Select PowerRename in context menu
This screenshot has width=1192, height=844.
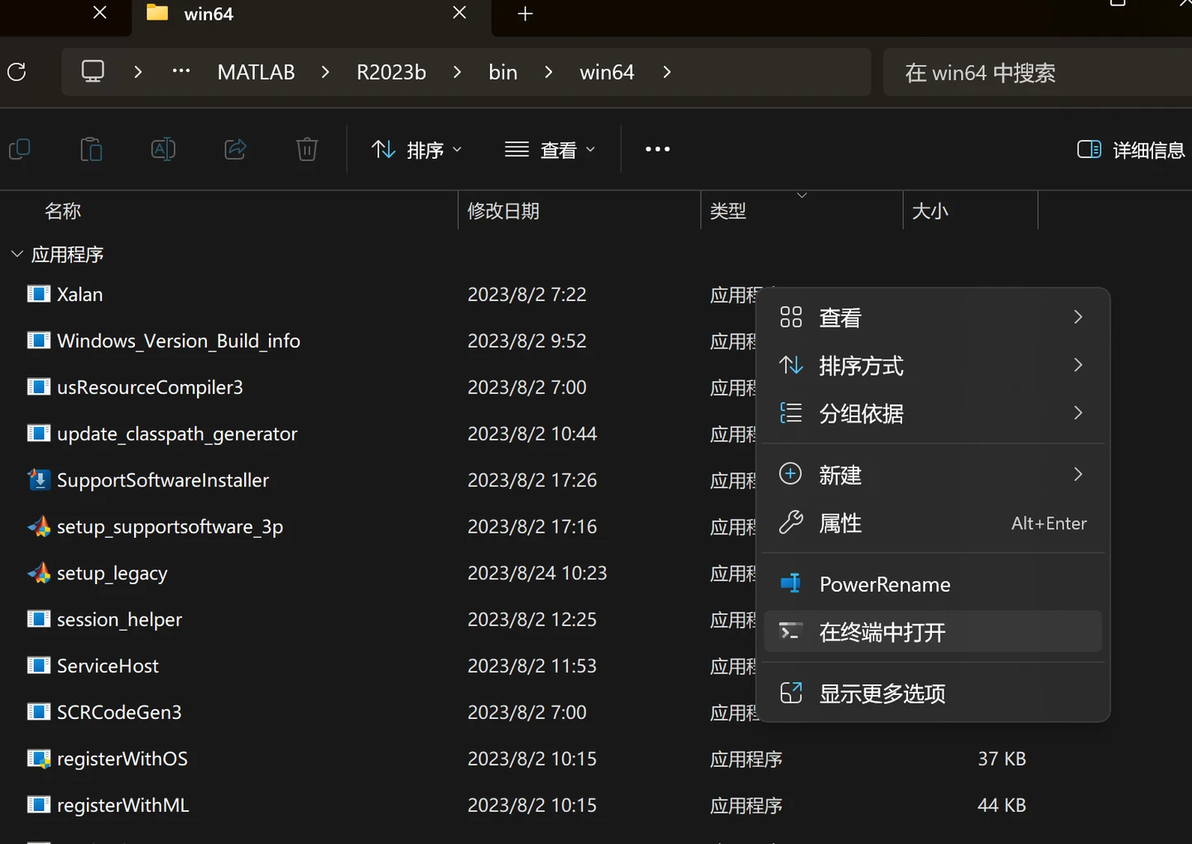coord(933,584)
